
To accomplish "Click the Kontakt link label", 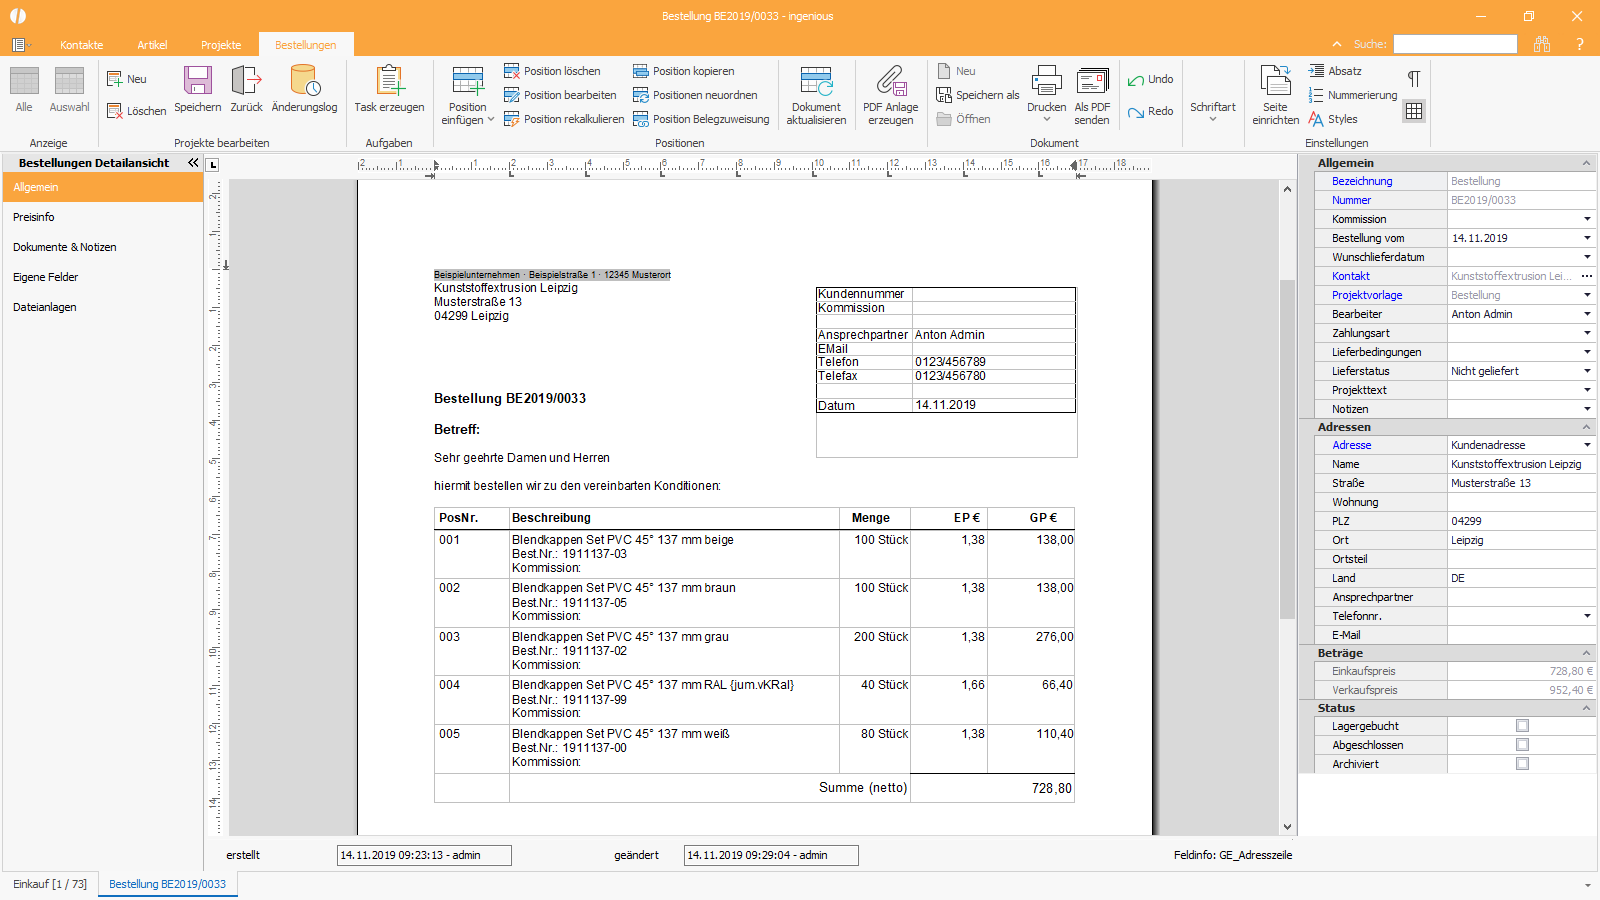I will point(1351,276).
